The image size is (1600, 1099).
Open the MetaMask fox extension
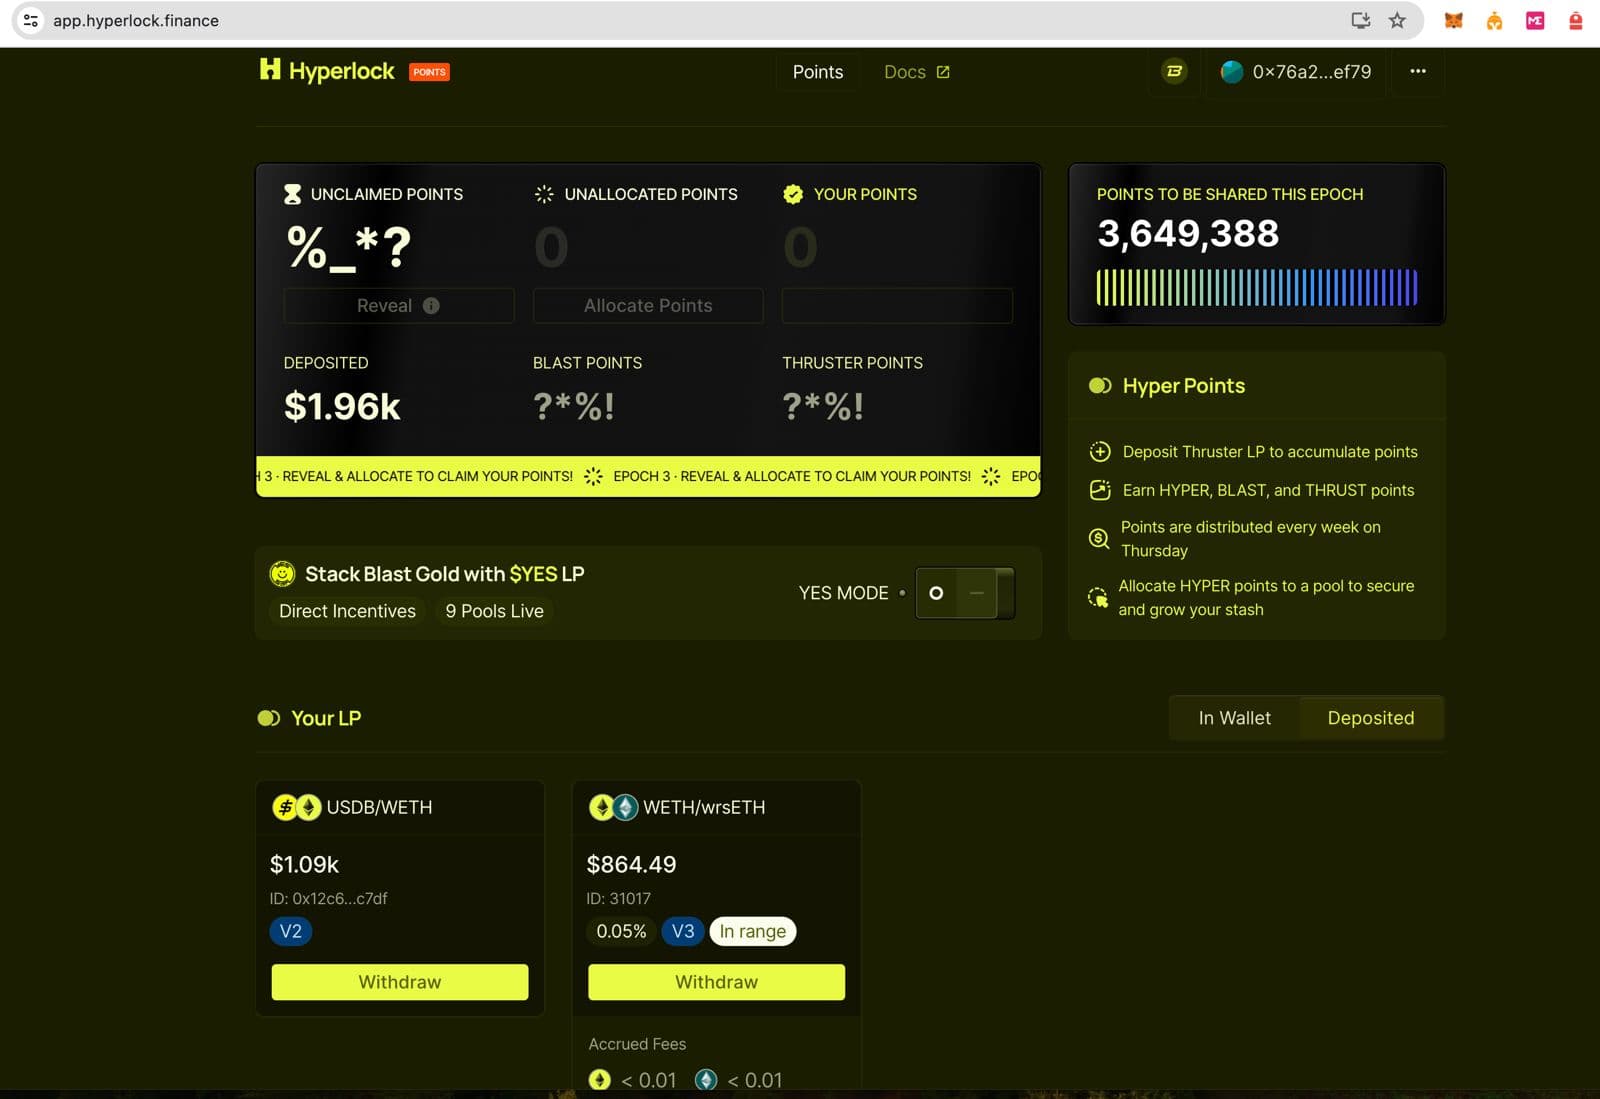1453,20
